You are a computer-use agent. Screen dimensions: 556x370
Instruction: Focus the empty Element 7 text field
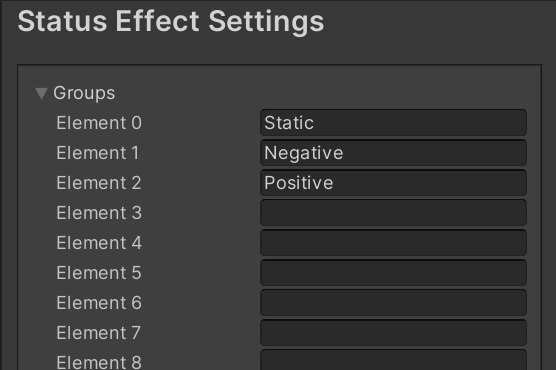pos(393,333)
